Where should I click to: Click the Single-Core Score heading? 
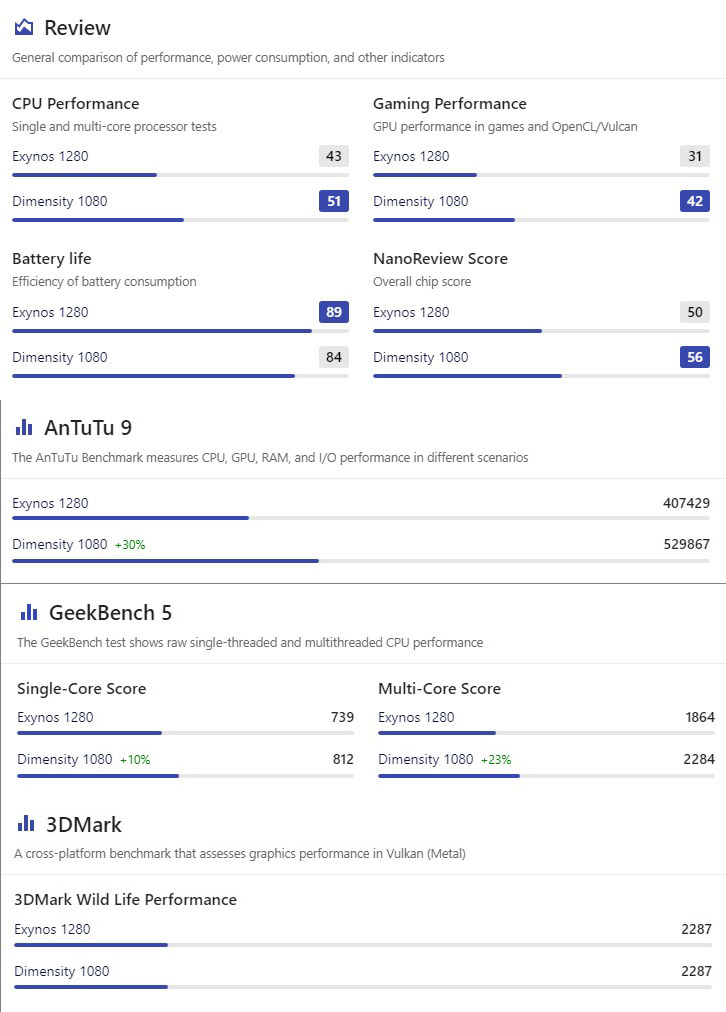81,689
